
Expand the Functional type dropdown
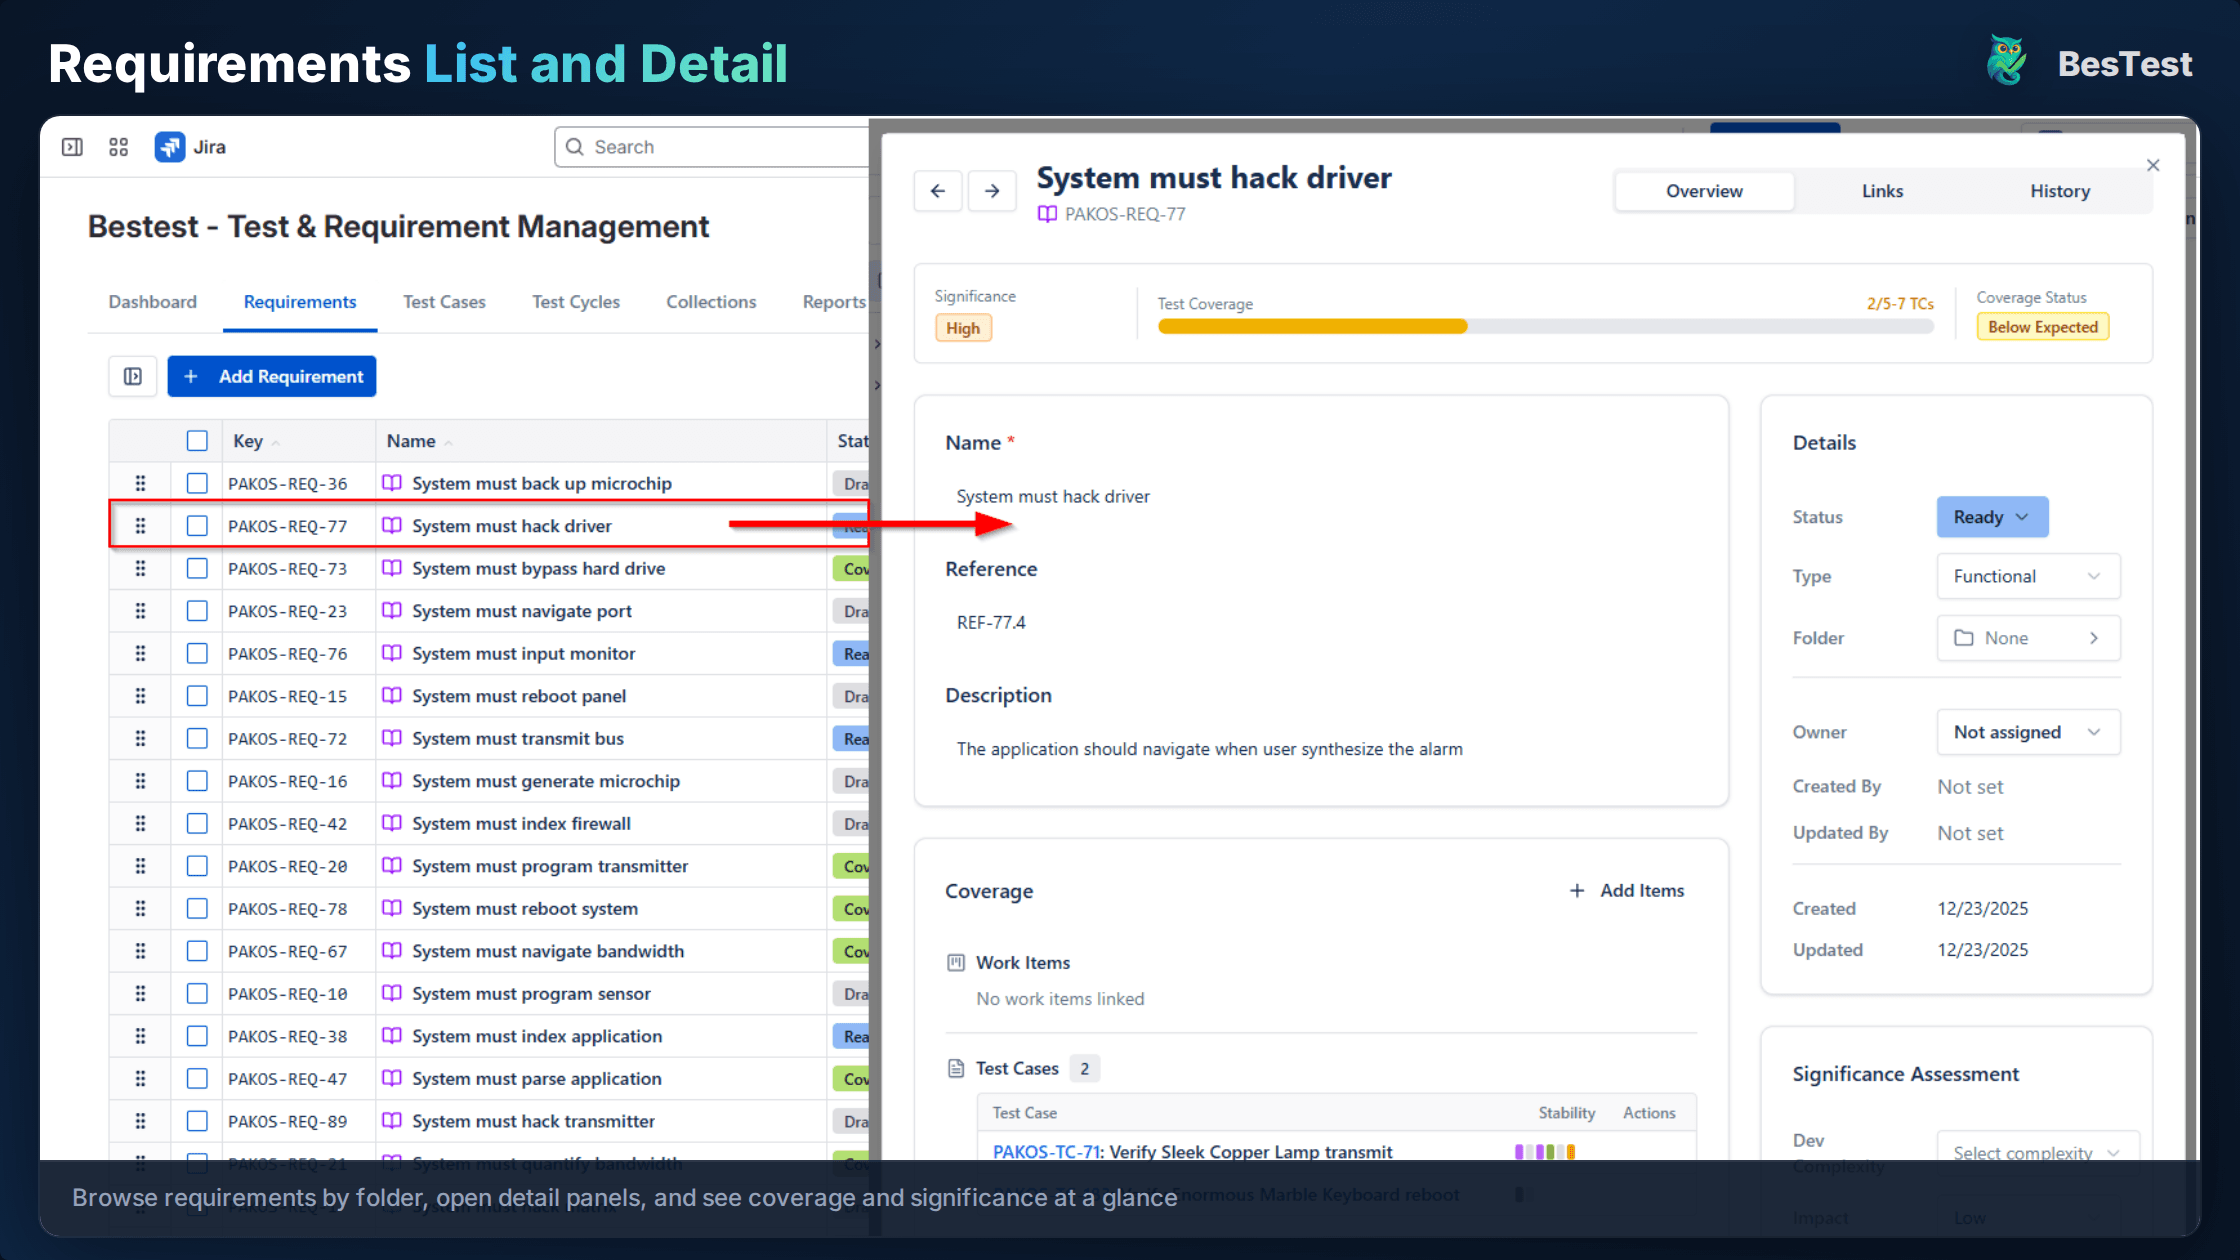[2027, 576]
